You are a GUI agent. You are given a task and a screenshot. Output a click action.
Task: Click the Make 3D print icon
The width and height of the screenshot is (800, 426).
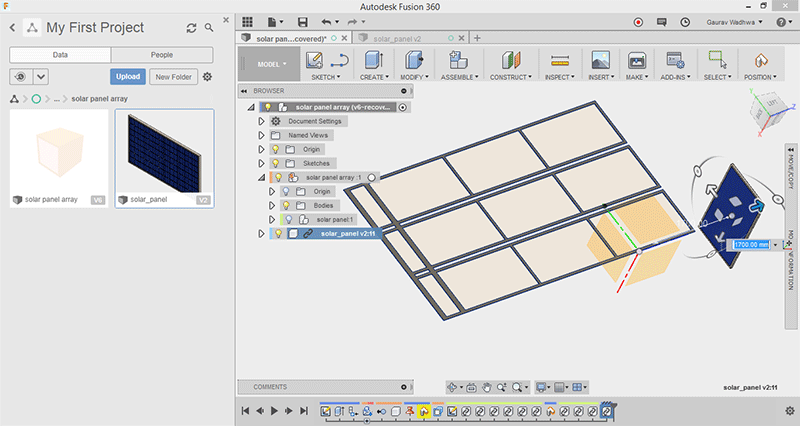[635, 61]
